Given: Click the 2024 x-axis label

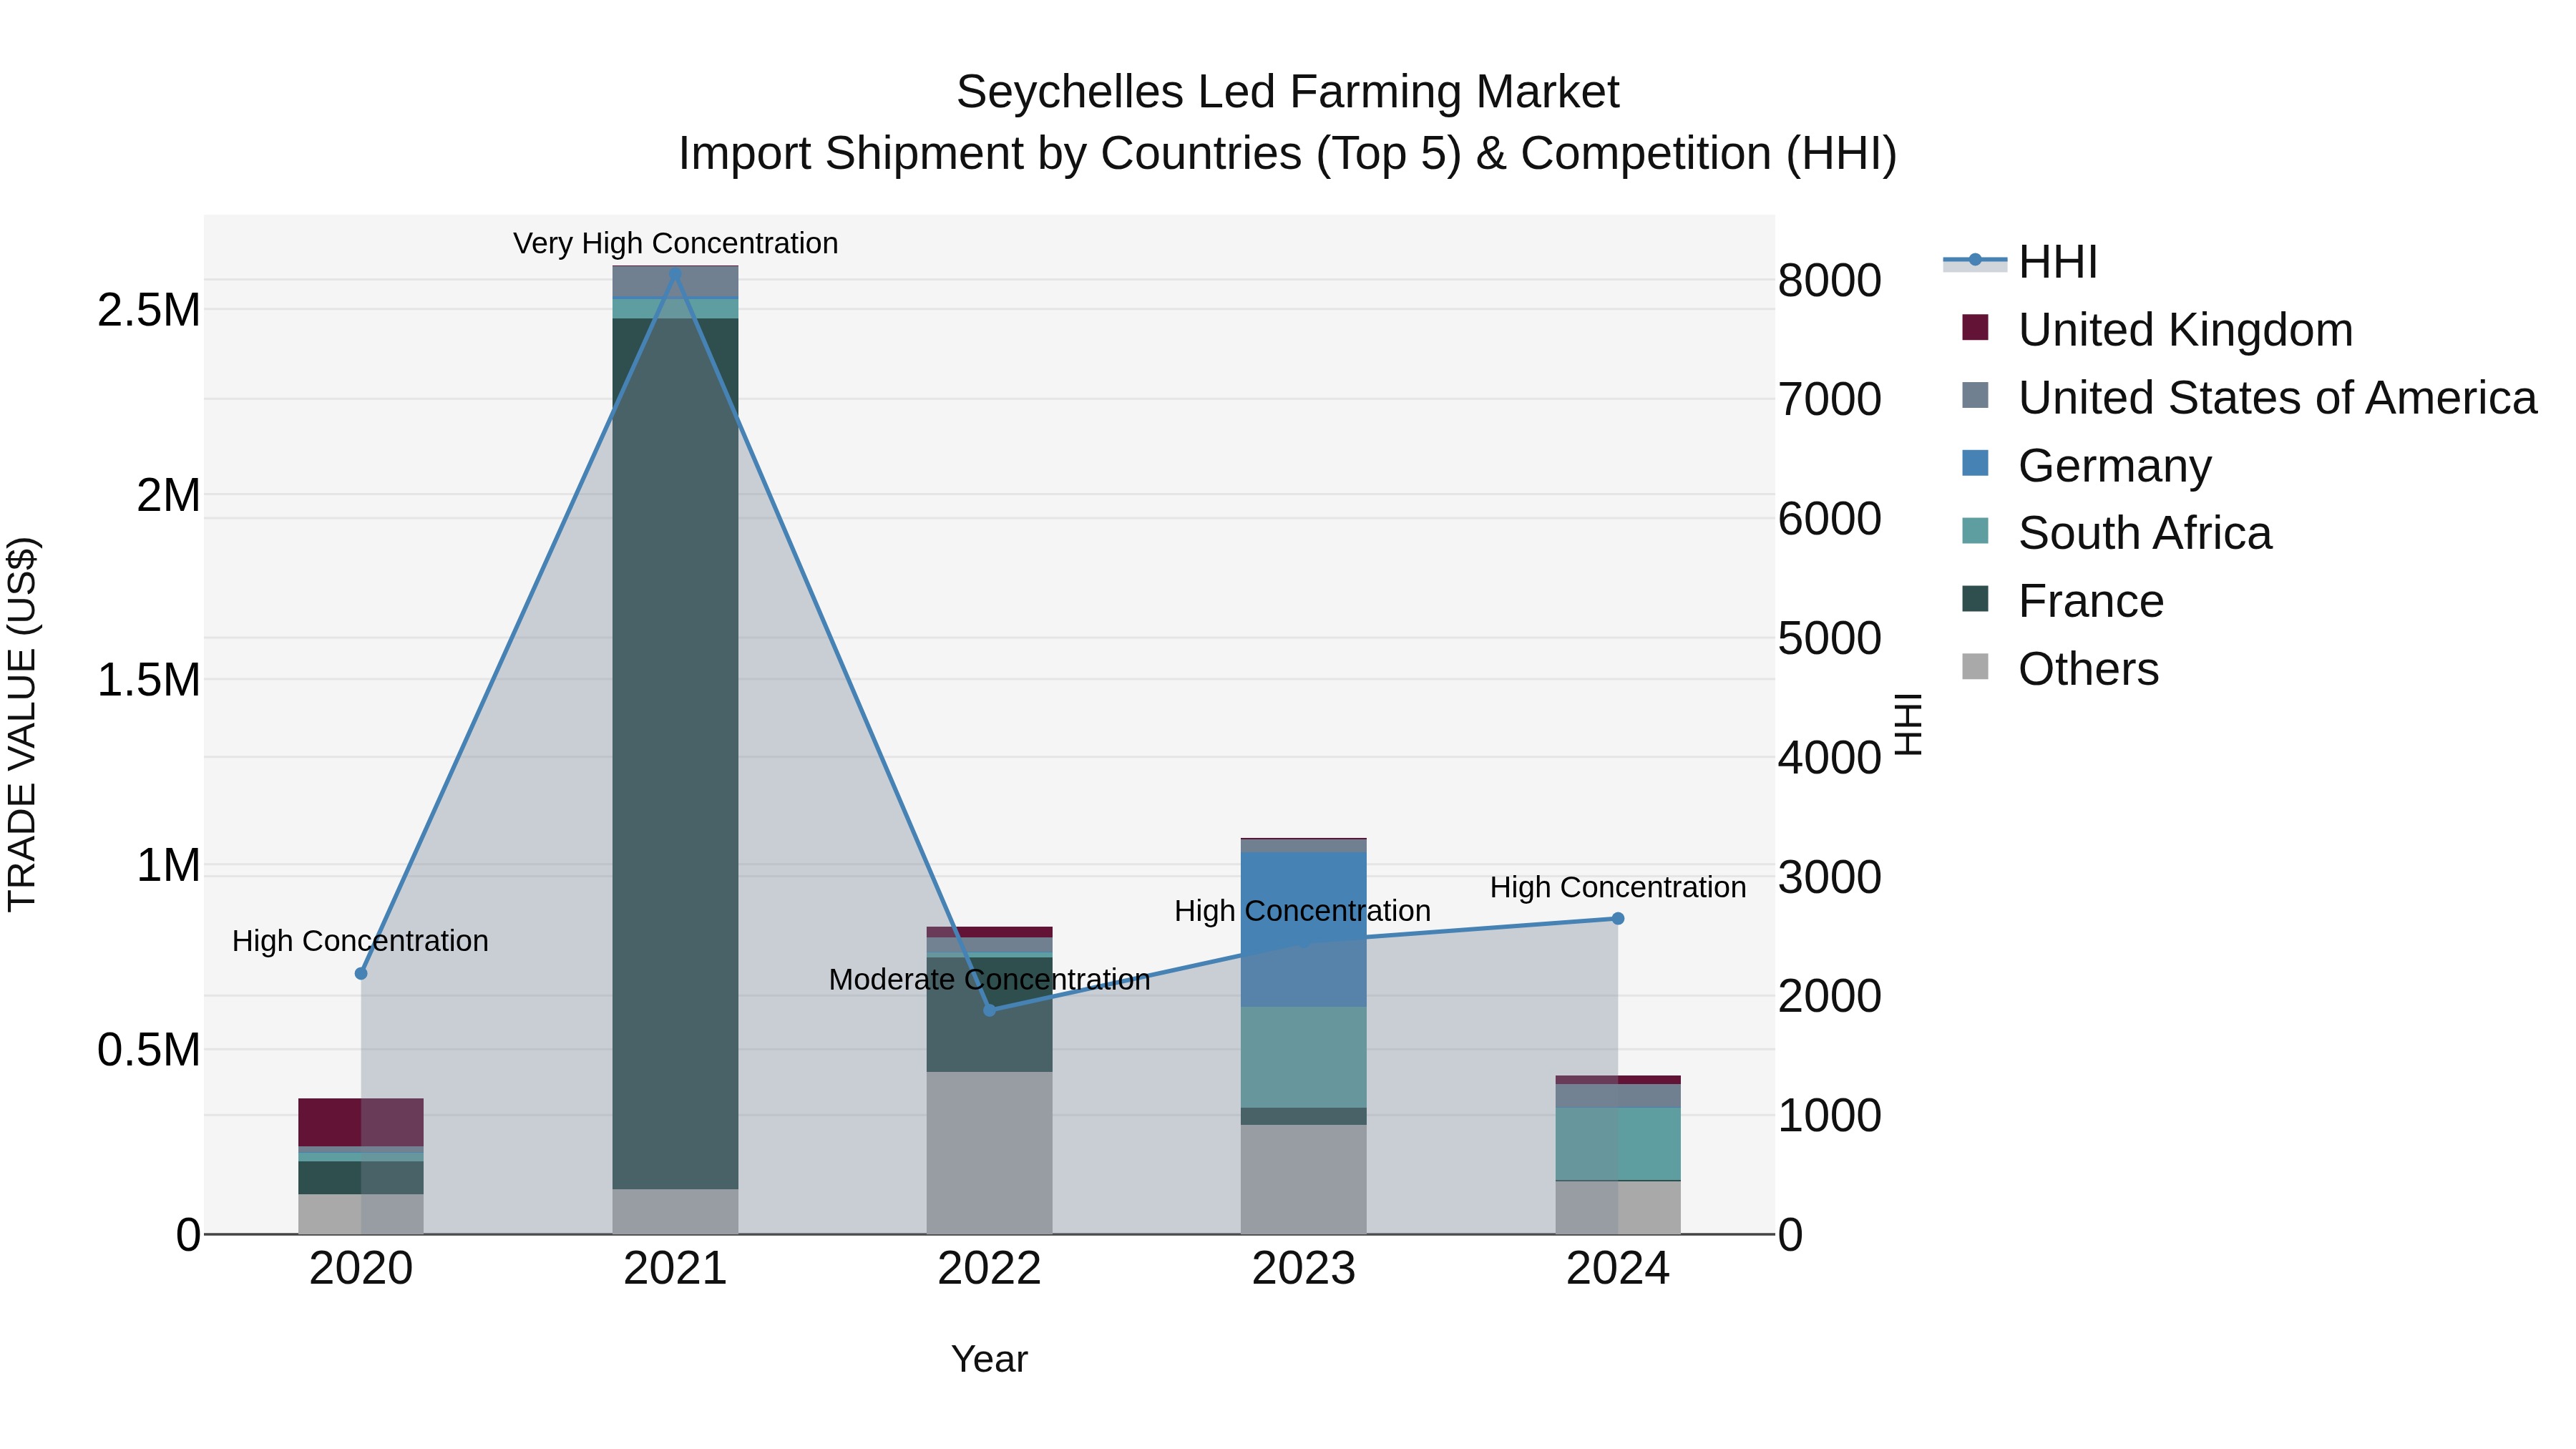Looking at the screenshot, I should [1618, 1269].
